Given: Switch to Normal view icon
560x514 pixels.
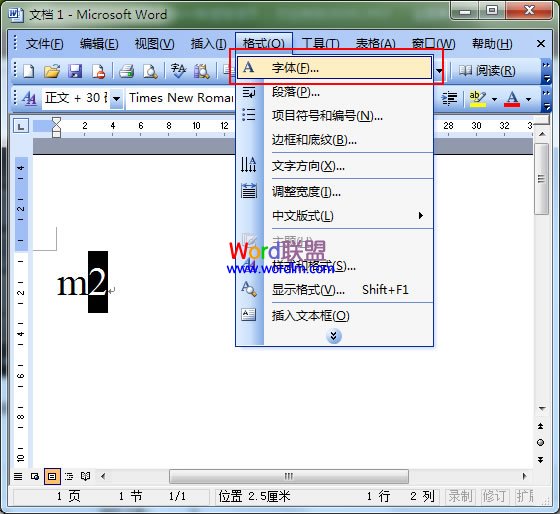Looking at the screenshot, I should pos(18,476).
